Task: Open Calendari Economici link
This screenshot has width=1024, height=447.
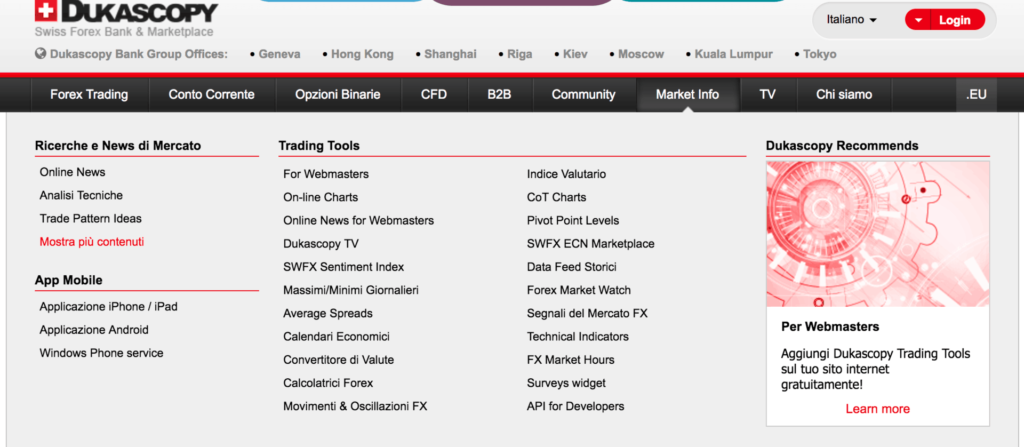Action: [x=336, y=337]
